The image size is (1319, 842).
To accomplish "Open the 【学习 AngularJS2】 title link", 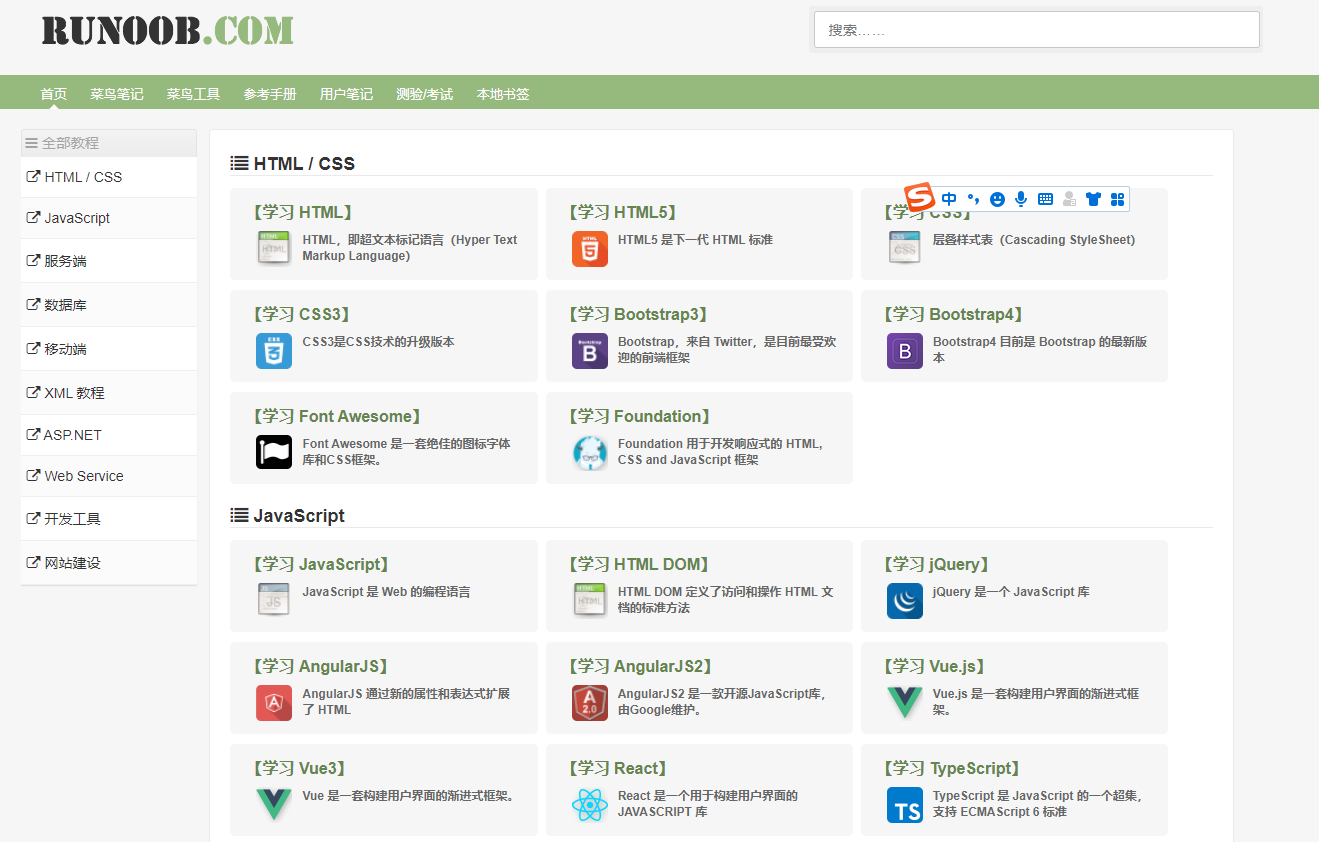I will [639, 666].
